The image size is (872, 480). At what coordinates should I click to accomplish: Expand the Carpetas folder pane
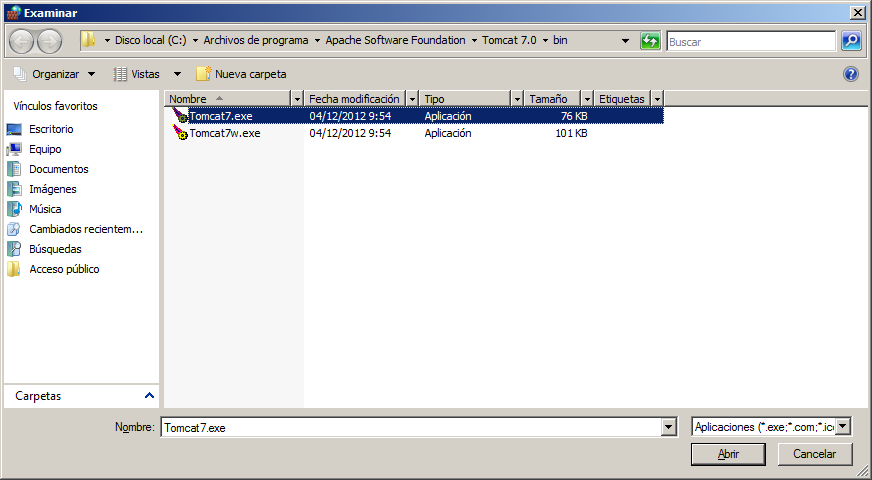[150, 396]
